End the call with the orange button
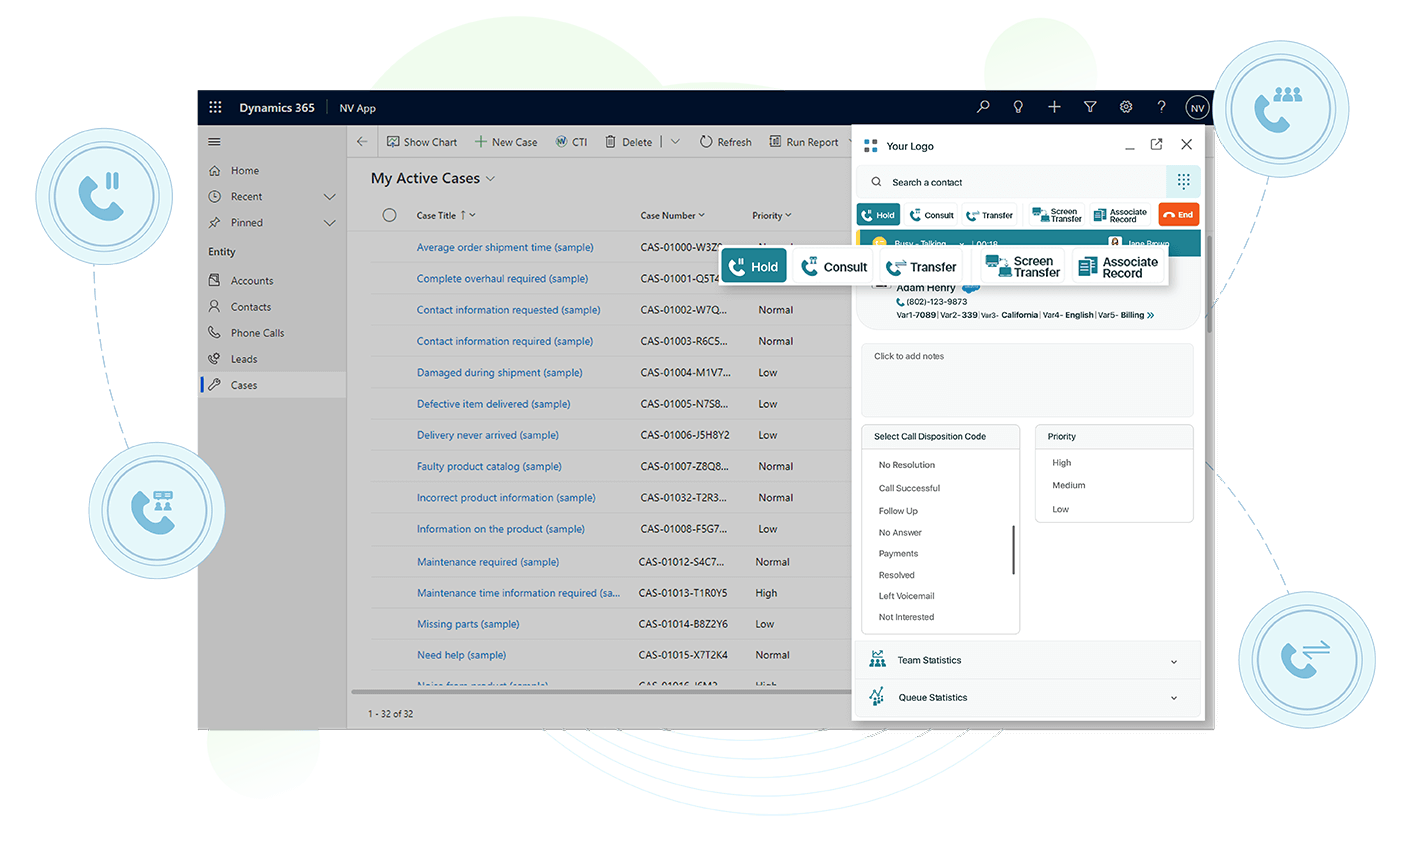Viewport: 1416px width, 841px height. pos(1178,214)
